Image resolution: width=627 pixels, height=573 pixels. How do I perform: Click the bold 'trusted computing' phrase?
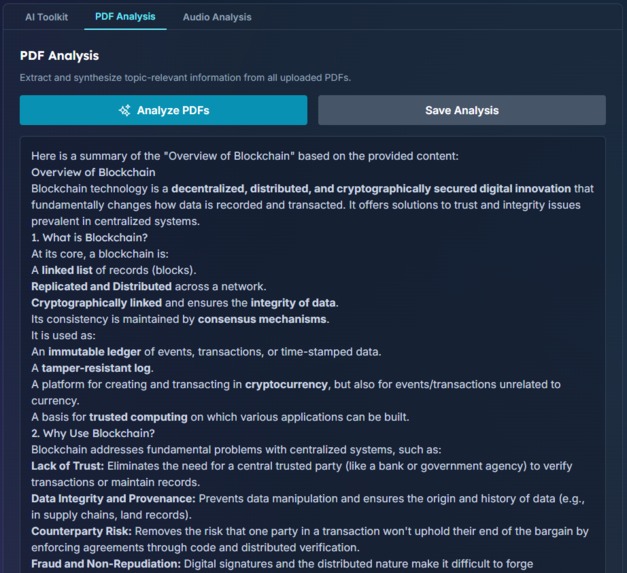click(x=138, y=417)
